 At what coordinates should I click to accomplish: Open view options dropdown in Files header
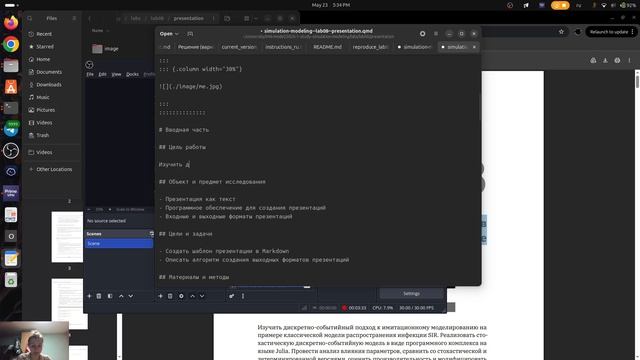tap(256, 18)
